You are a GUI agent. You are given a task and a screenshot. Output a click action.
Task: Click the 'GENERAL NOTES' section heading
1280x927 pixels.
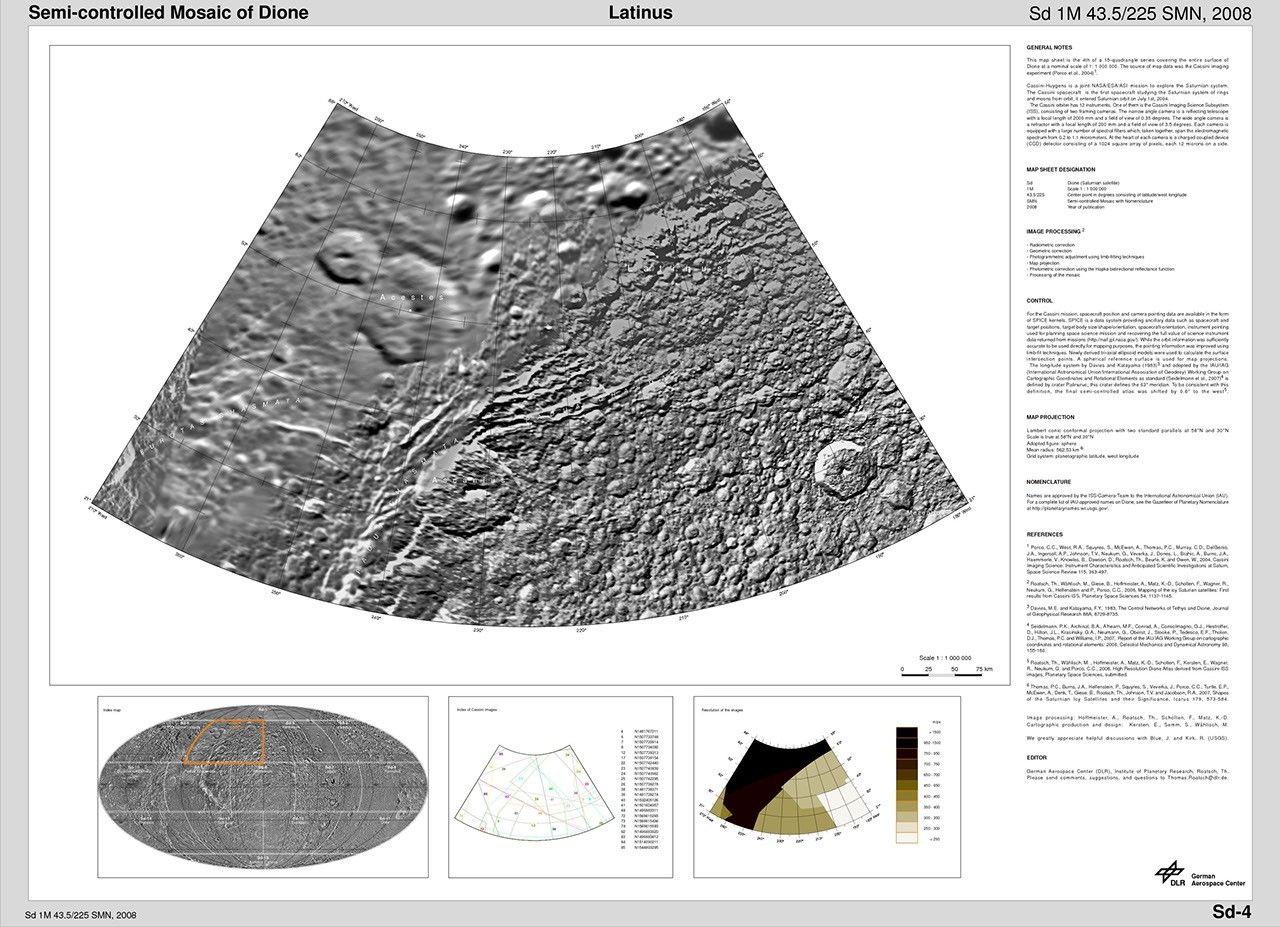1049,48
